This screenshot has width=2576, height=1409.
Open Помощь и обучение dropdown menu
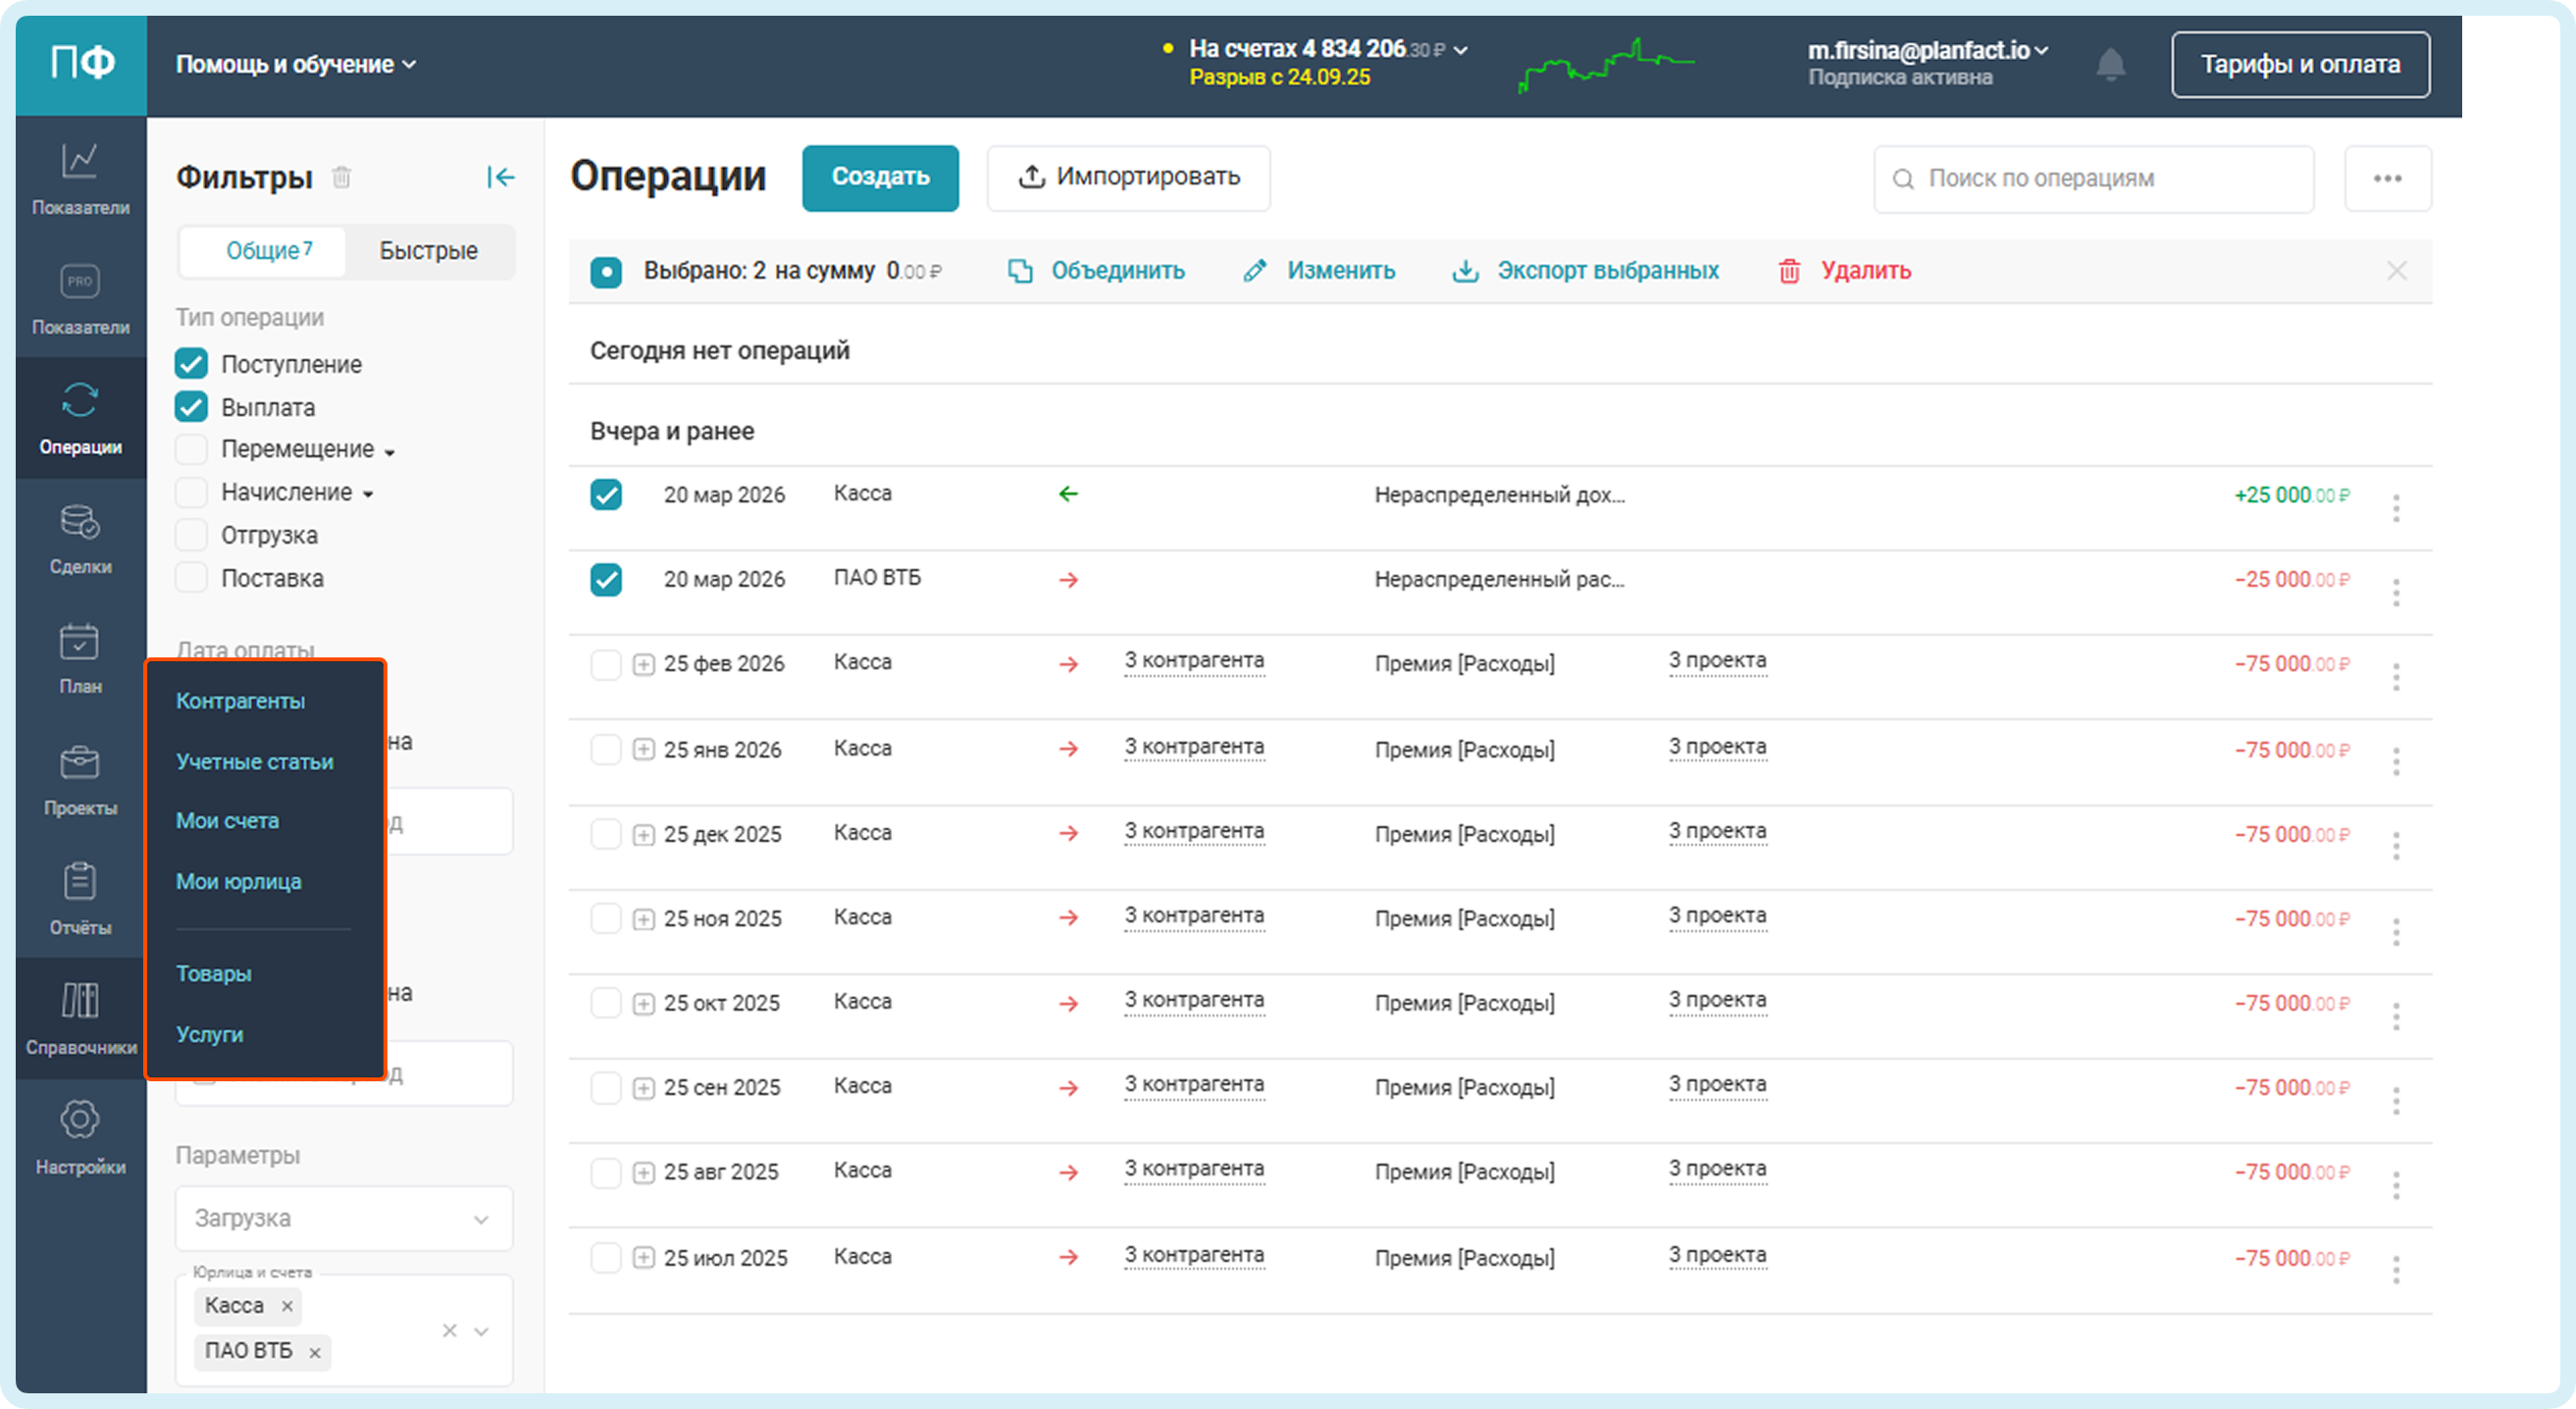tap(296, 65)
